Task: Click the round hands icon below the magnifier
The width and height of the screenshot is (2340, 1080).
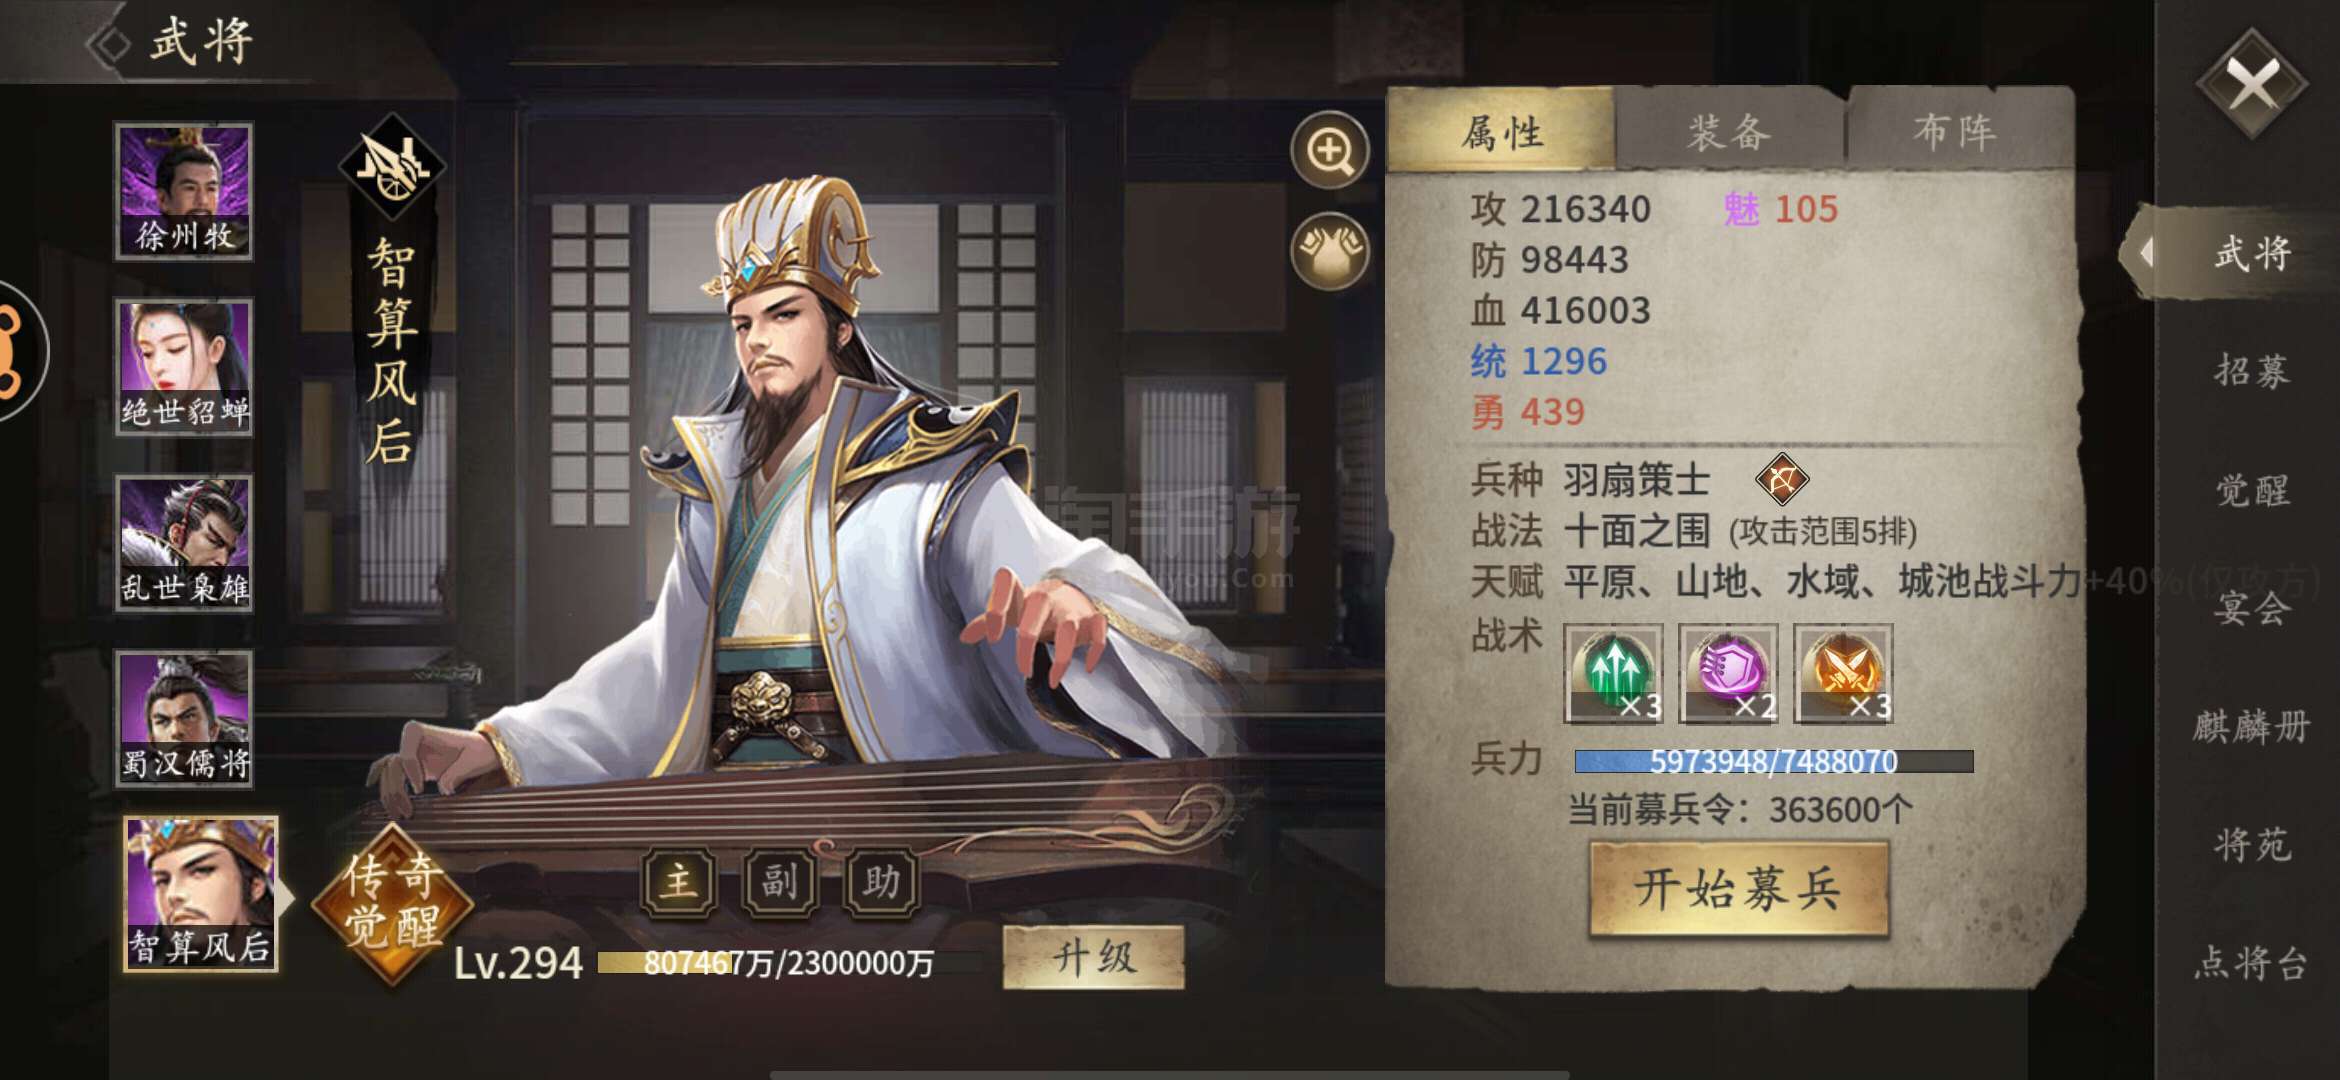Action: 1329,250
